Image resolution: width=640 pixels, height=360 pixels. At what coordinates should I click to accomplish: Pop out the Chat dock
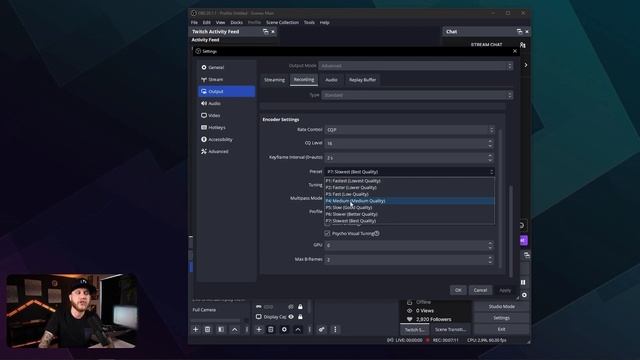(519, 31)
